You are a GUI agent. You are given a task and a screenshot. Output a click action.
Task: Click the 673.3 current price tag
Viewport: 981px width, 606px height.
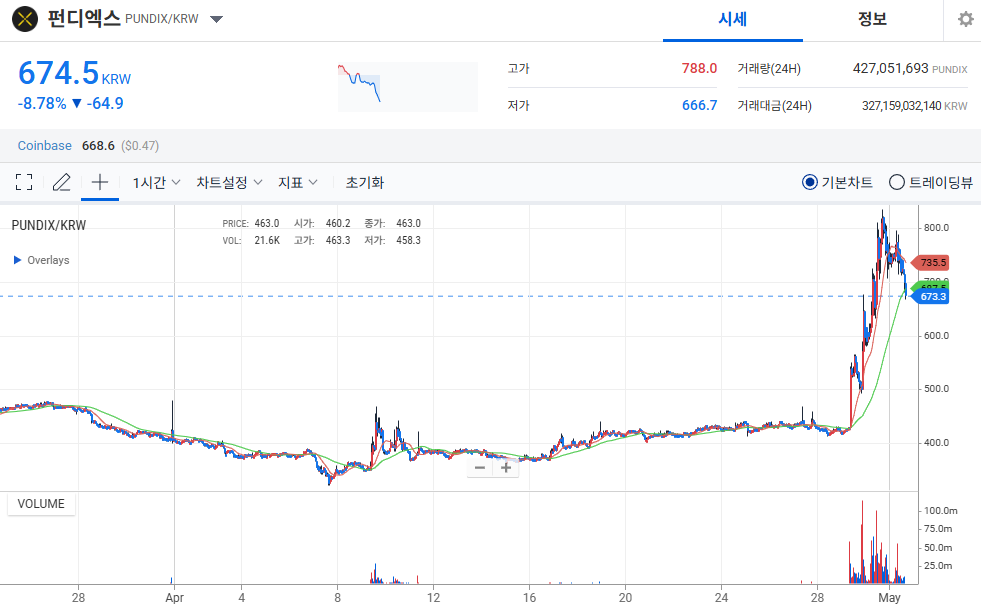930,296
